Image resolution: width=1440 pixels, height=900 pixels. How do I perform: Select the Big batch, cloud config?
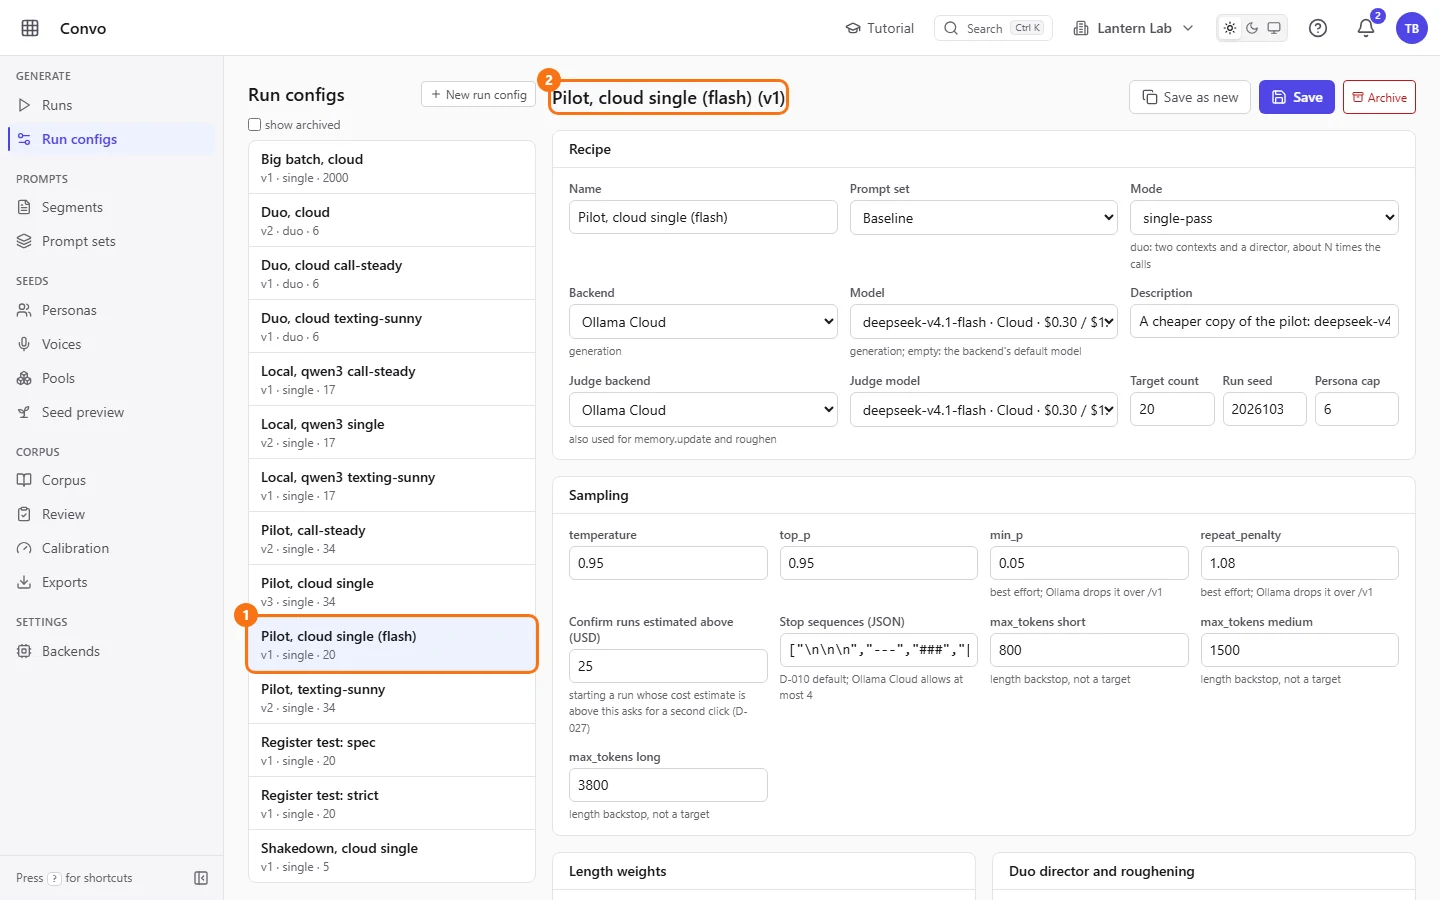pyautogui.click(x=392, y=167)
